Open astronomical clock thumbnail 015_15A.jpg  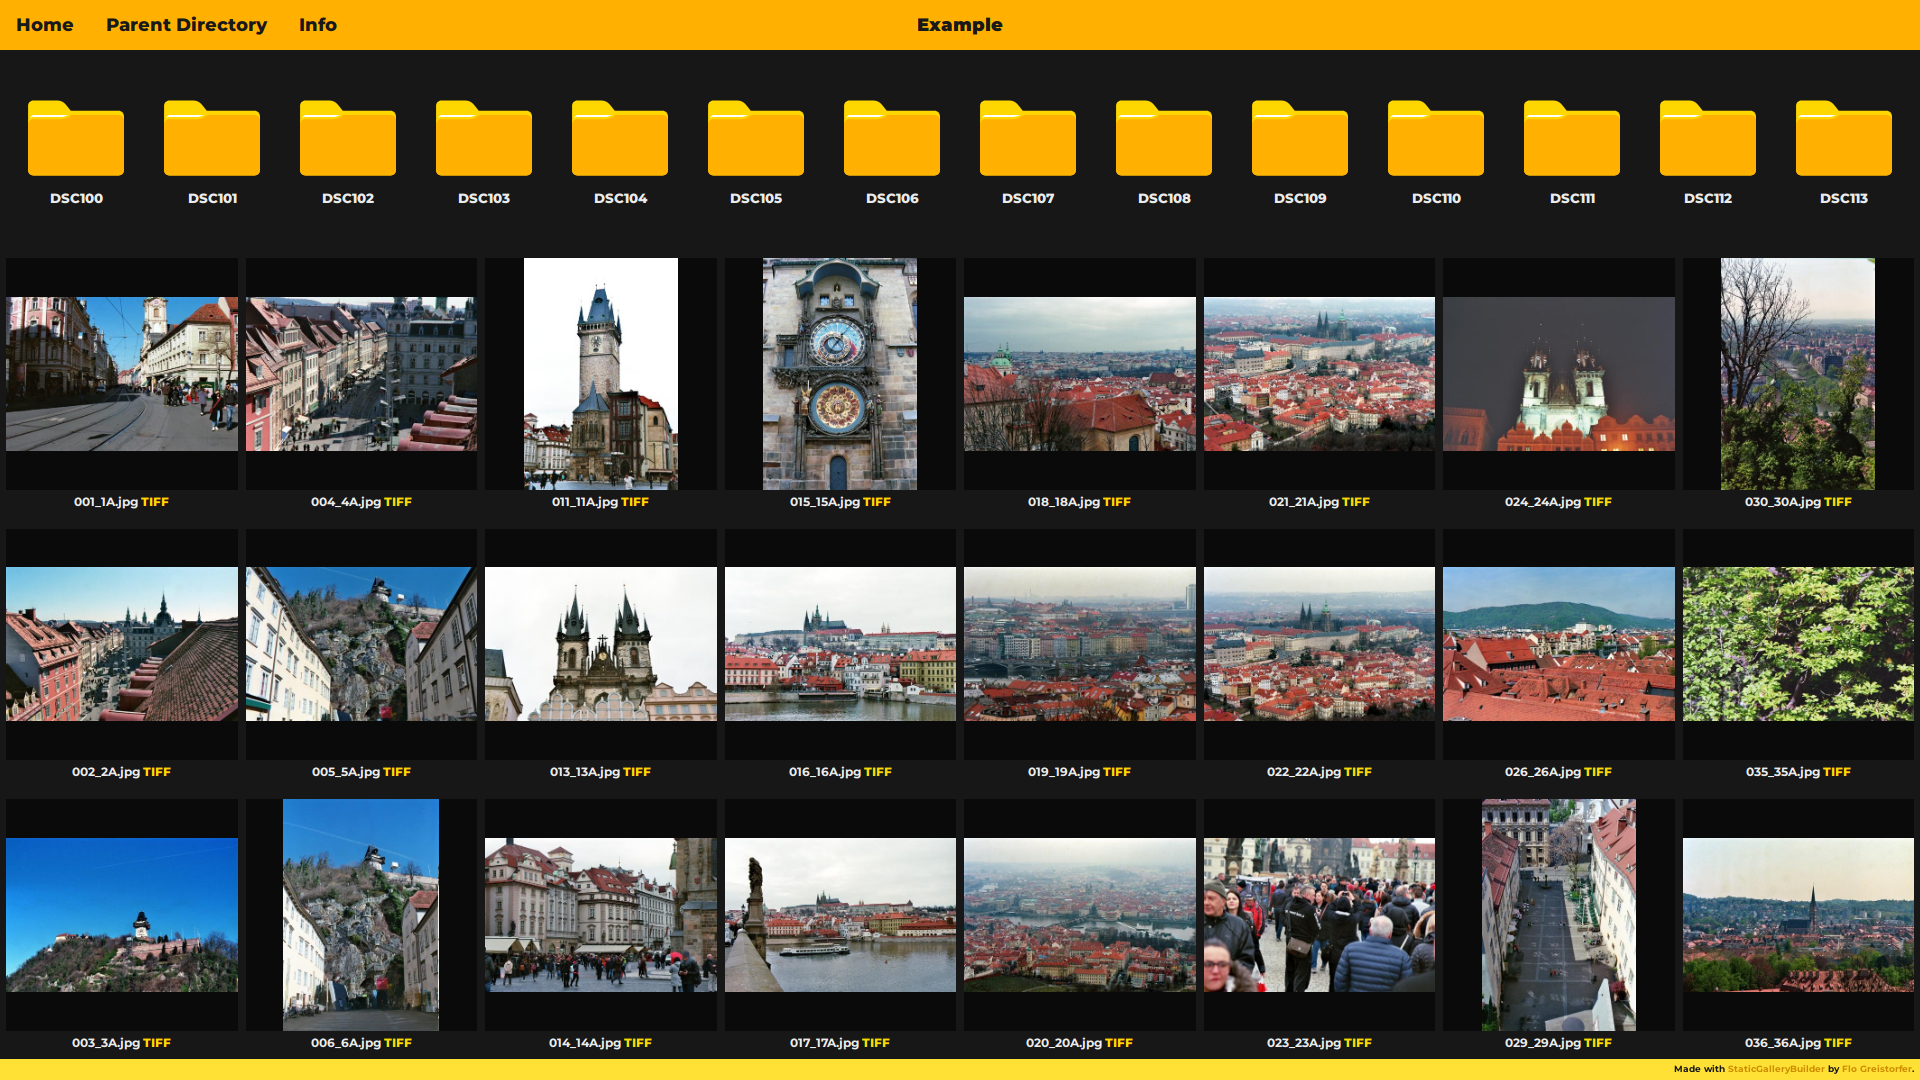point(840,374)
